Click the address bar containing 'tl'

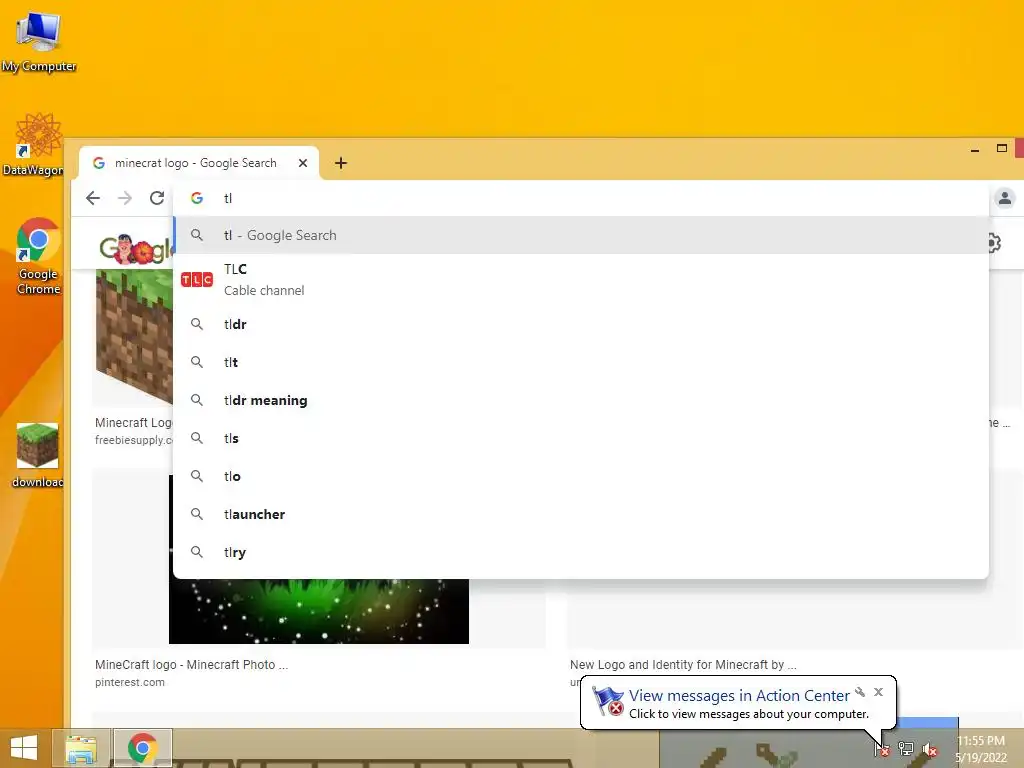pos(581,198)
